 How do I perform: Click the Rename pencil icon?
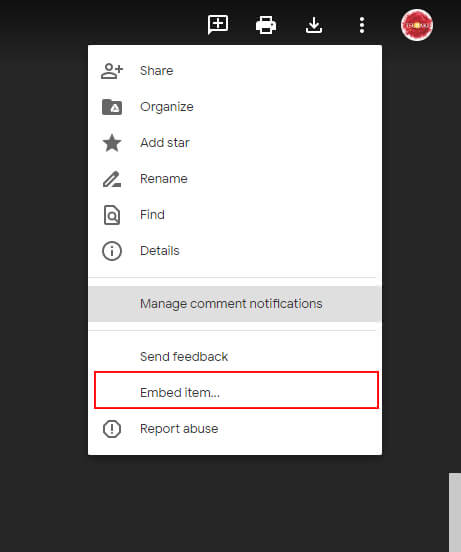point(112,179)
